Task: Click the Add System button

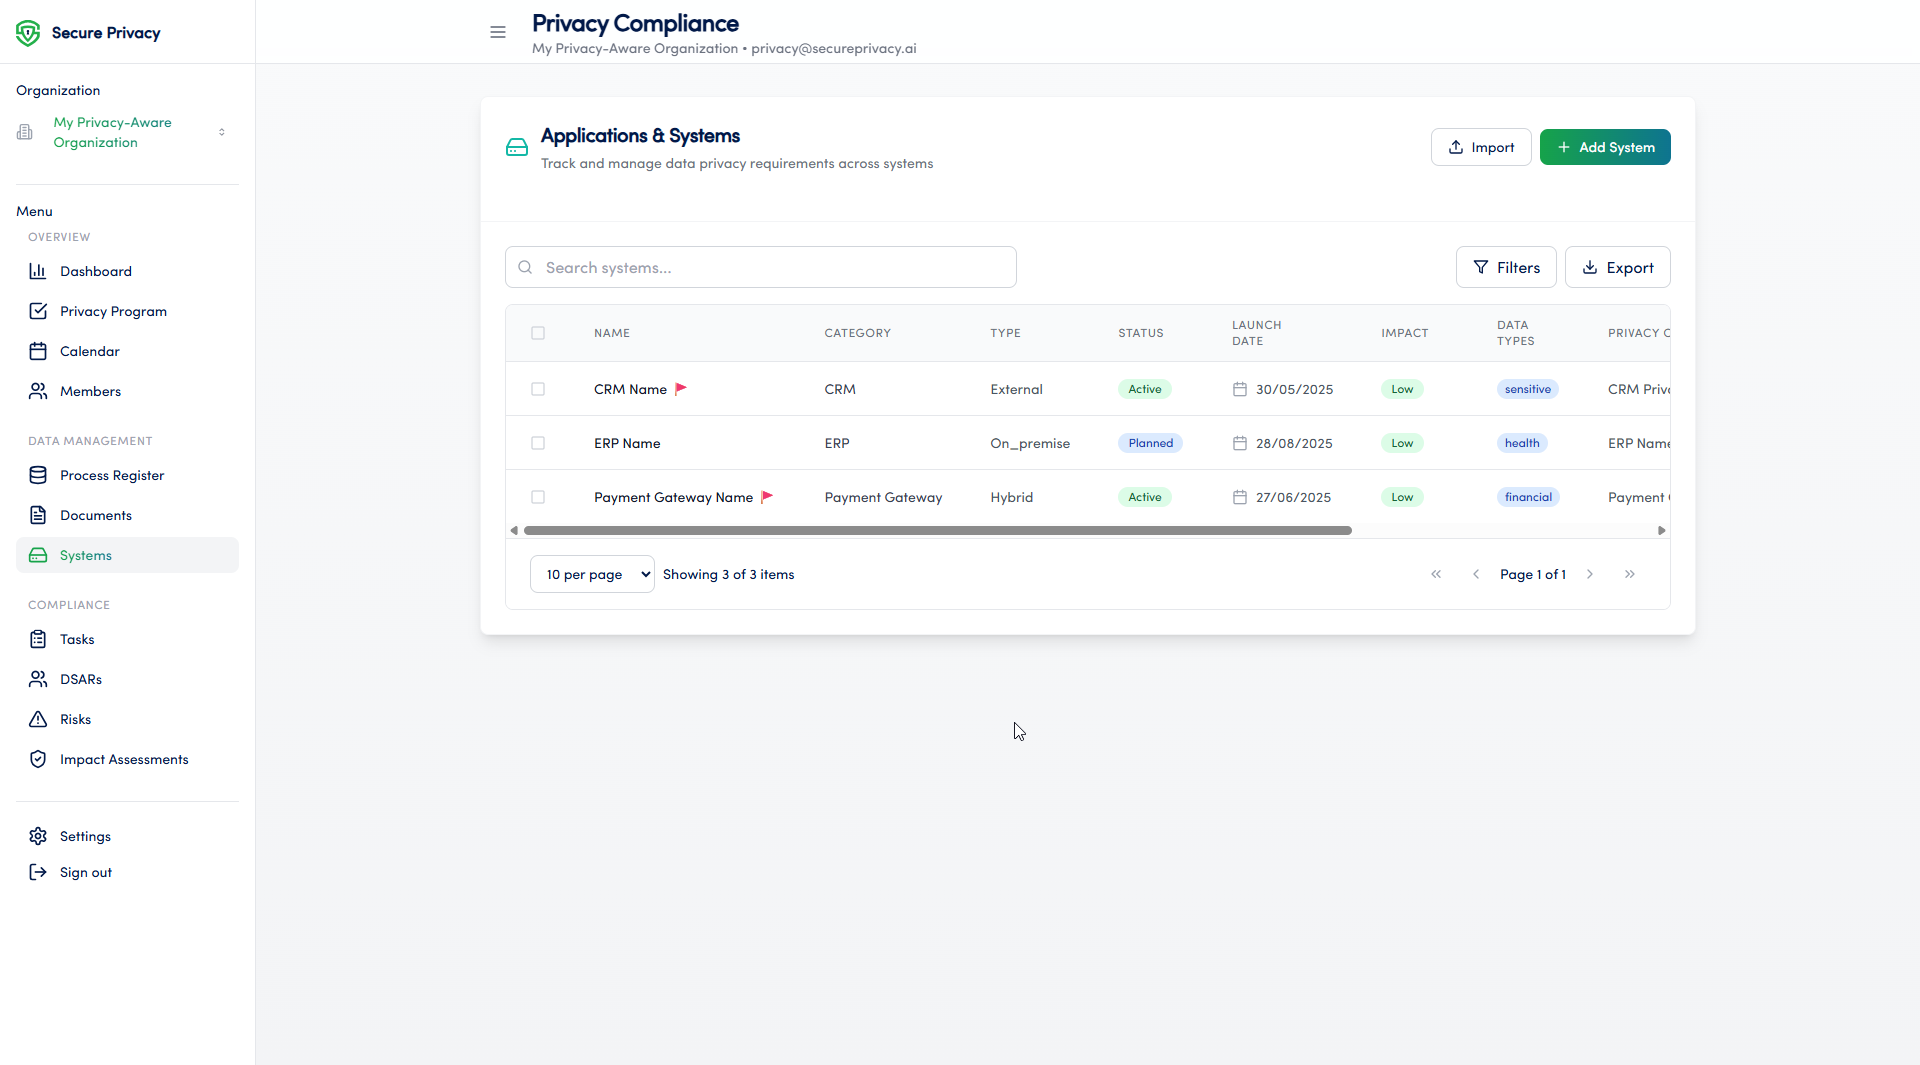Action: [1605, 147]
